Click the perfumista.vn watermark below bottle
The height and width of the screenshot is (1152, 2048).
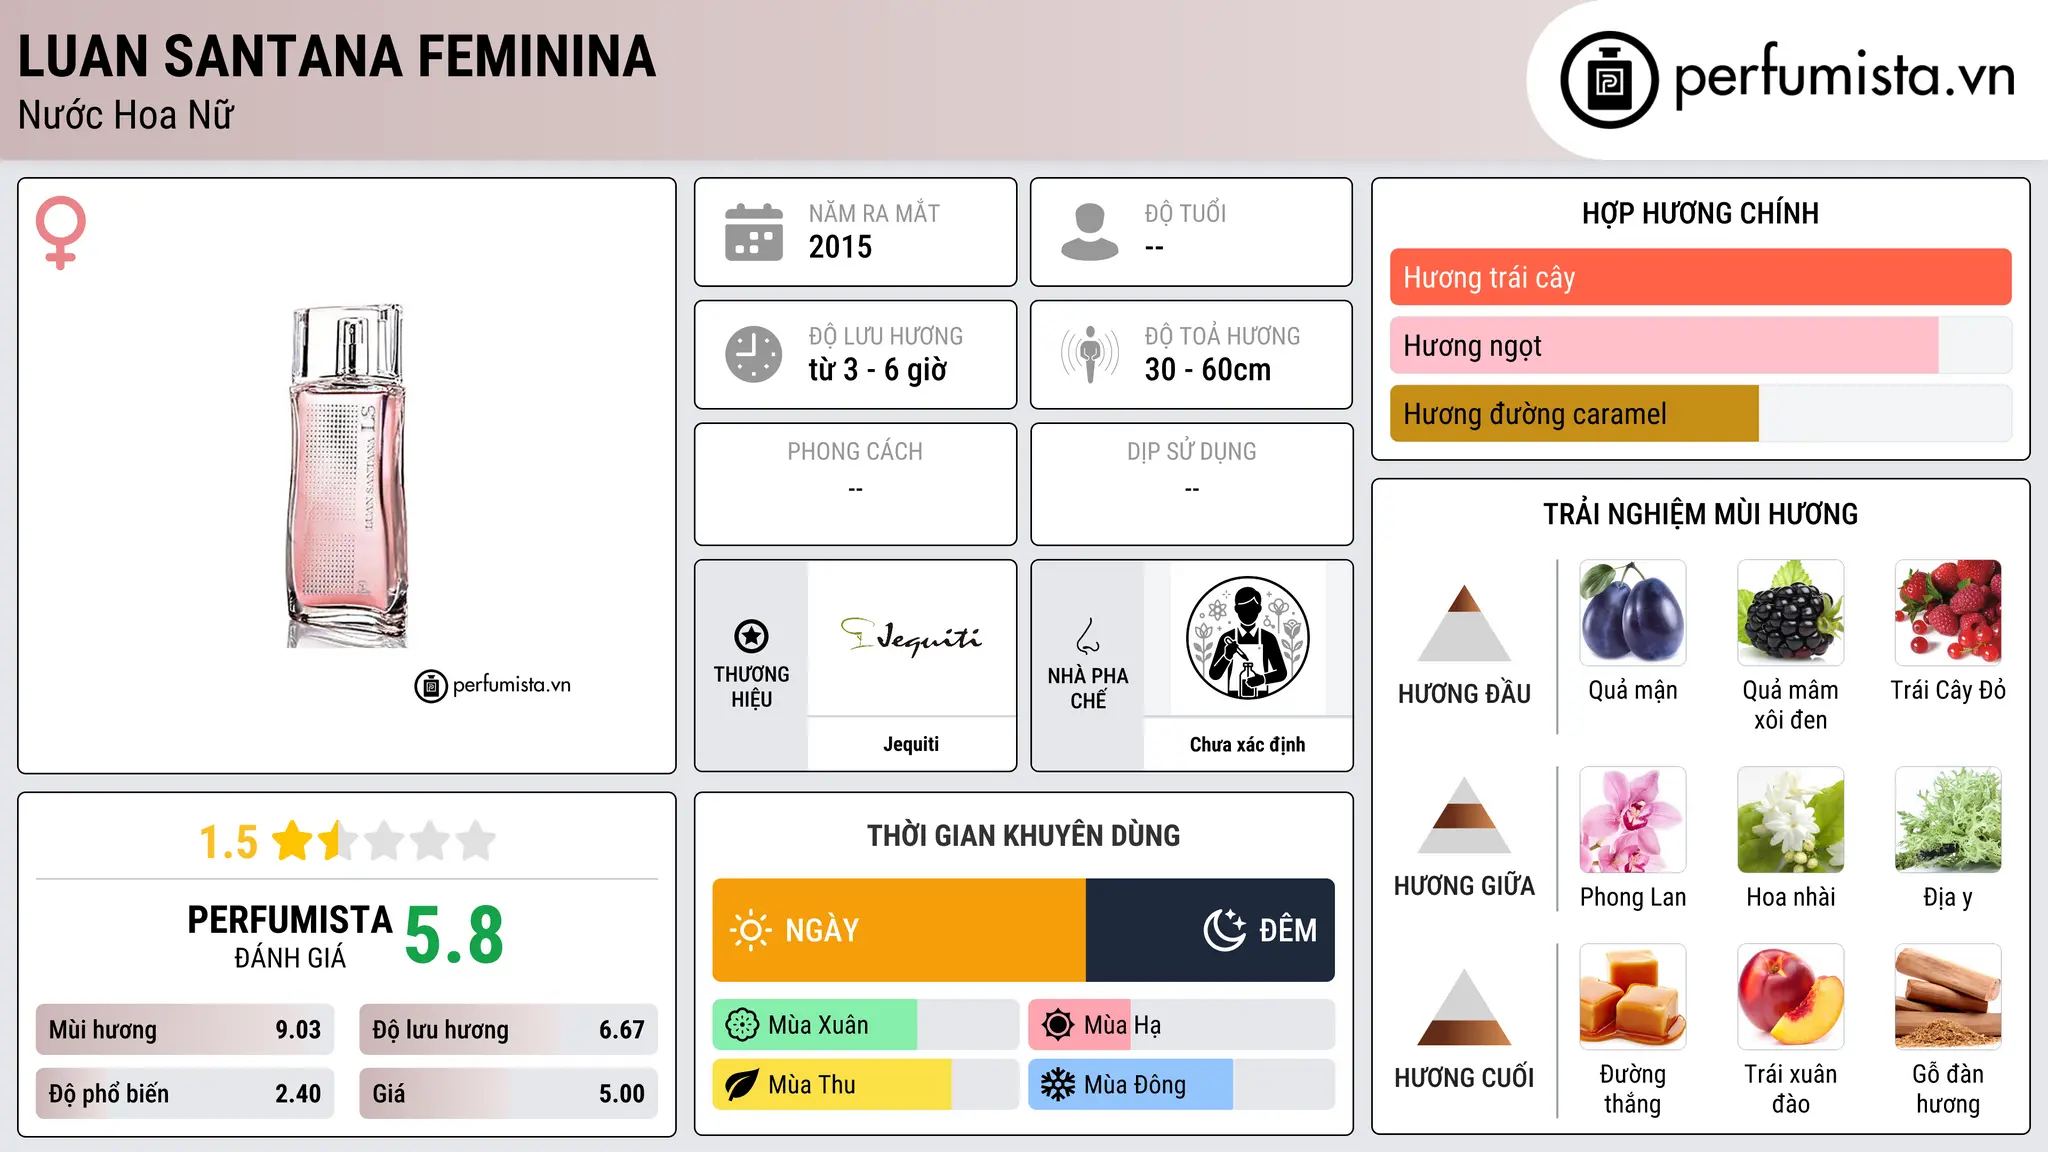point(493,685)
